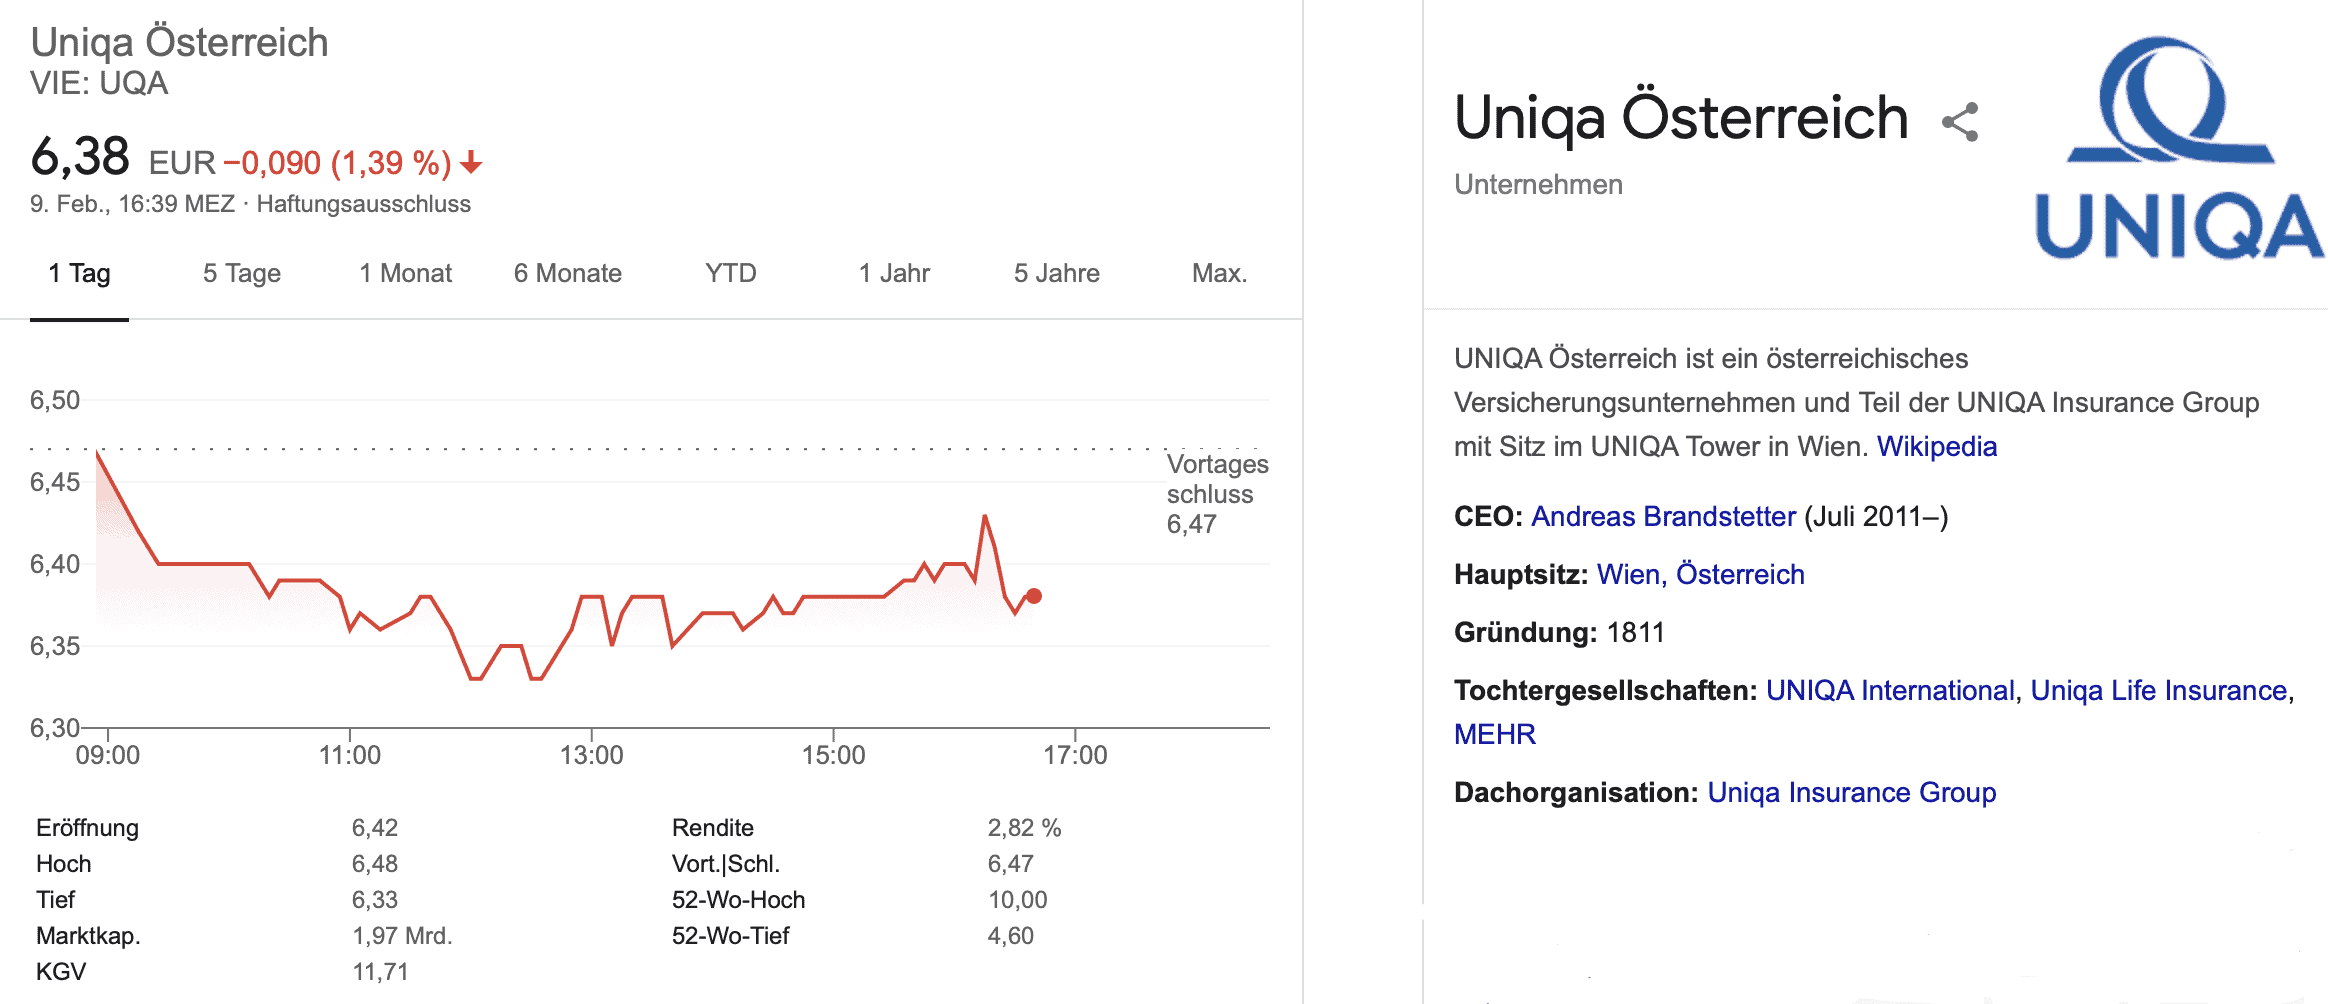Click the red current price dot on chart
The image size is (2328, 1004).
(x=1034, y=596)
